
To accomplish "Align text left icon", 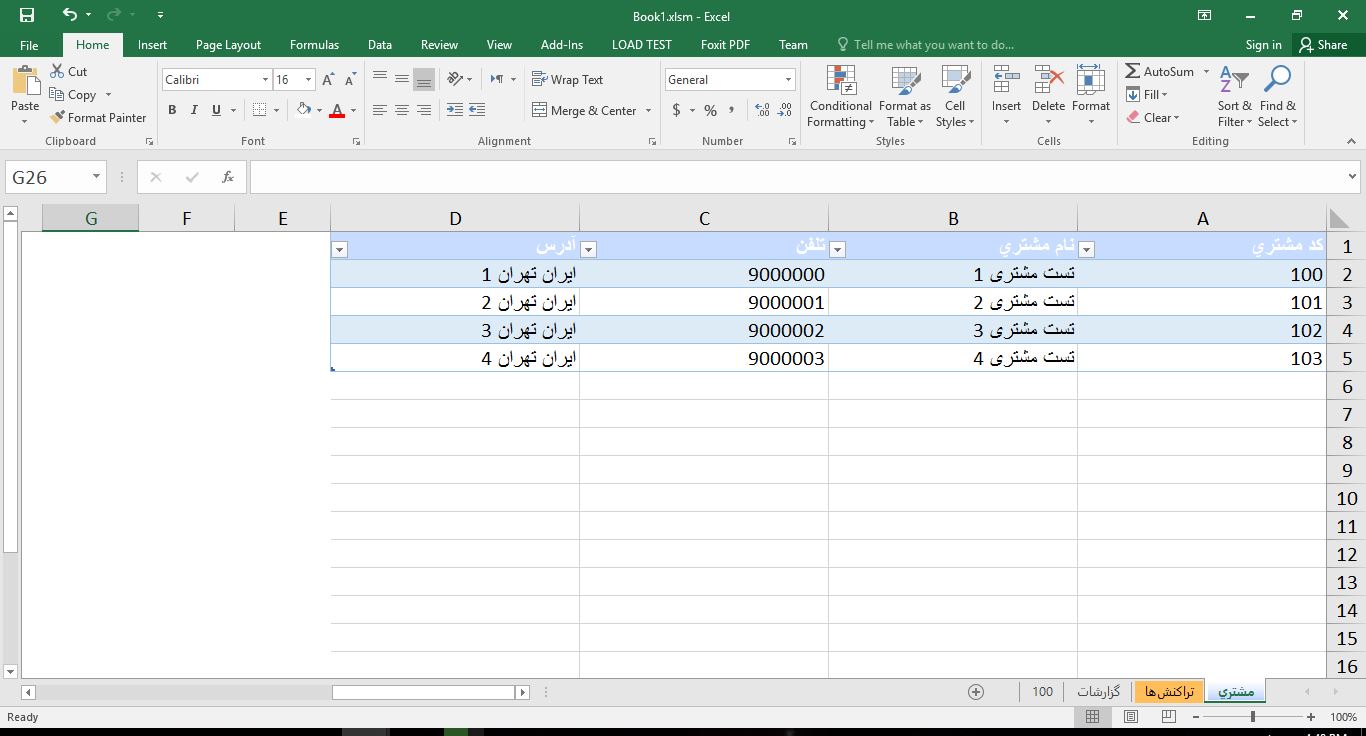I will pos(379,110).
